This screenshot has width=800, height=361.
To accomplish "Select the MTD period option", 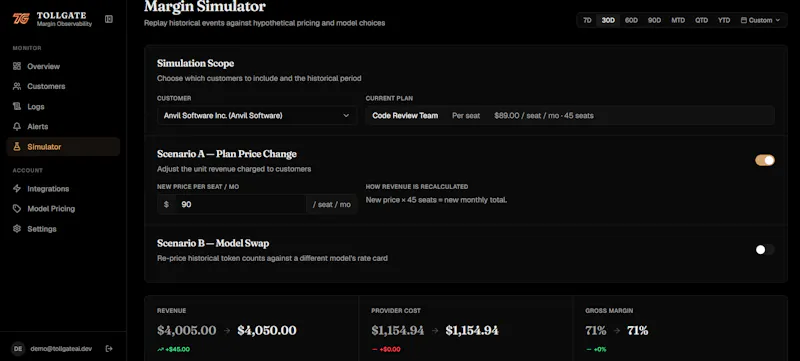I will (678, 20).
